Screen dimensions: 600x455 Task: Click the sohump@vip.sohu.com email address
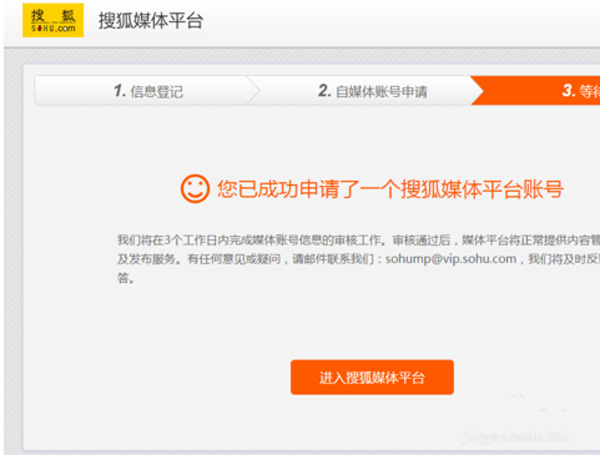point(451,259)
